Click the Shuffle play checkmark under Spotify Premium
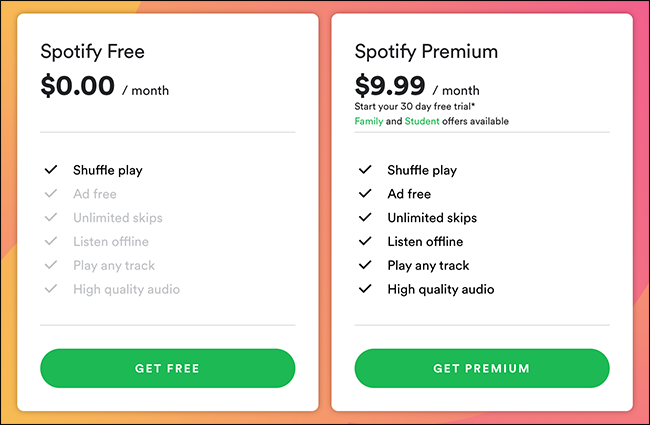Image resolution: width=650 pixels, height=425 pixels. click(365, 170)
